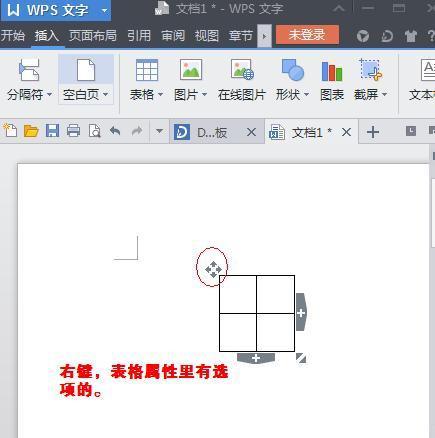Click the 图表 chart icon
This screenshot has width=435, height=438.
point(332,71)
